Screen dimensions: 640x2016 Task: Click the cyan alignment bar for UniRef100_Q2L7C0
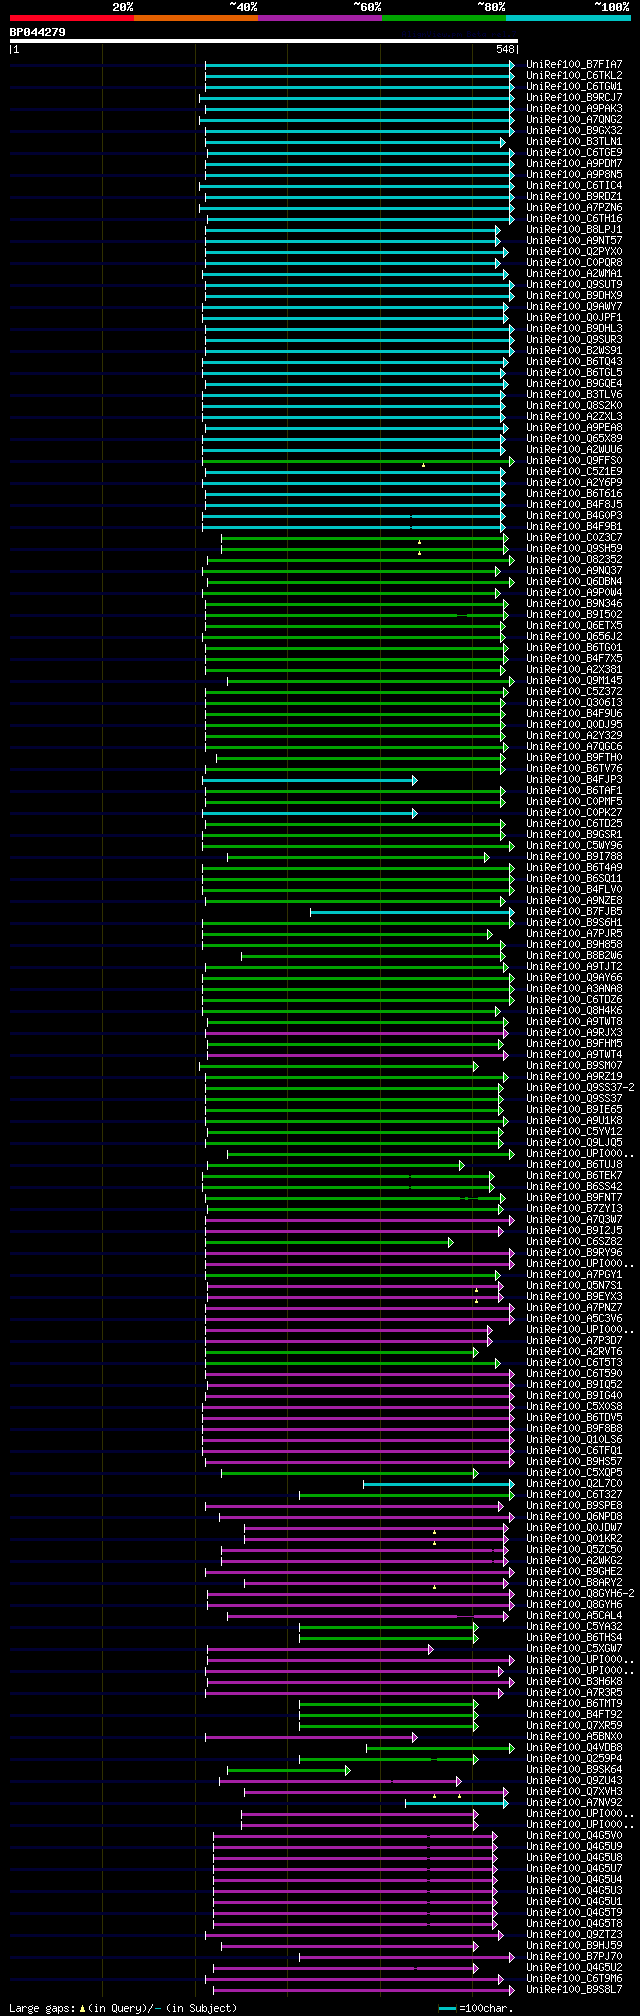tap(438, 1483)
